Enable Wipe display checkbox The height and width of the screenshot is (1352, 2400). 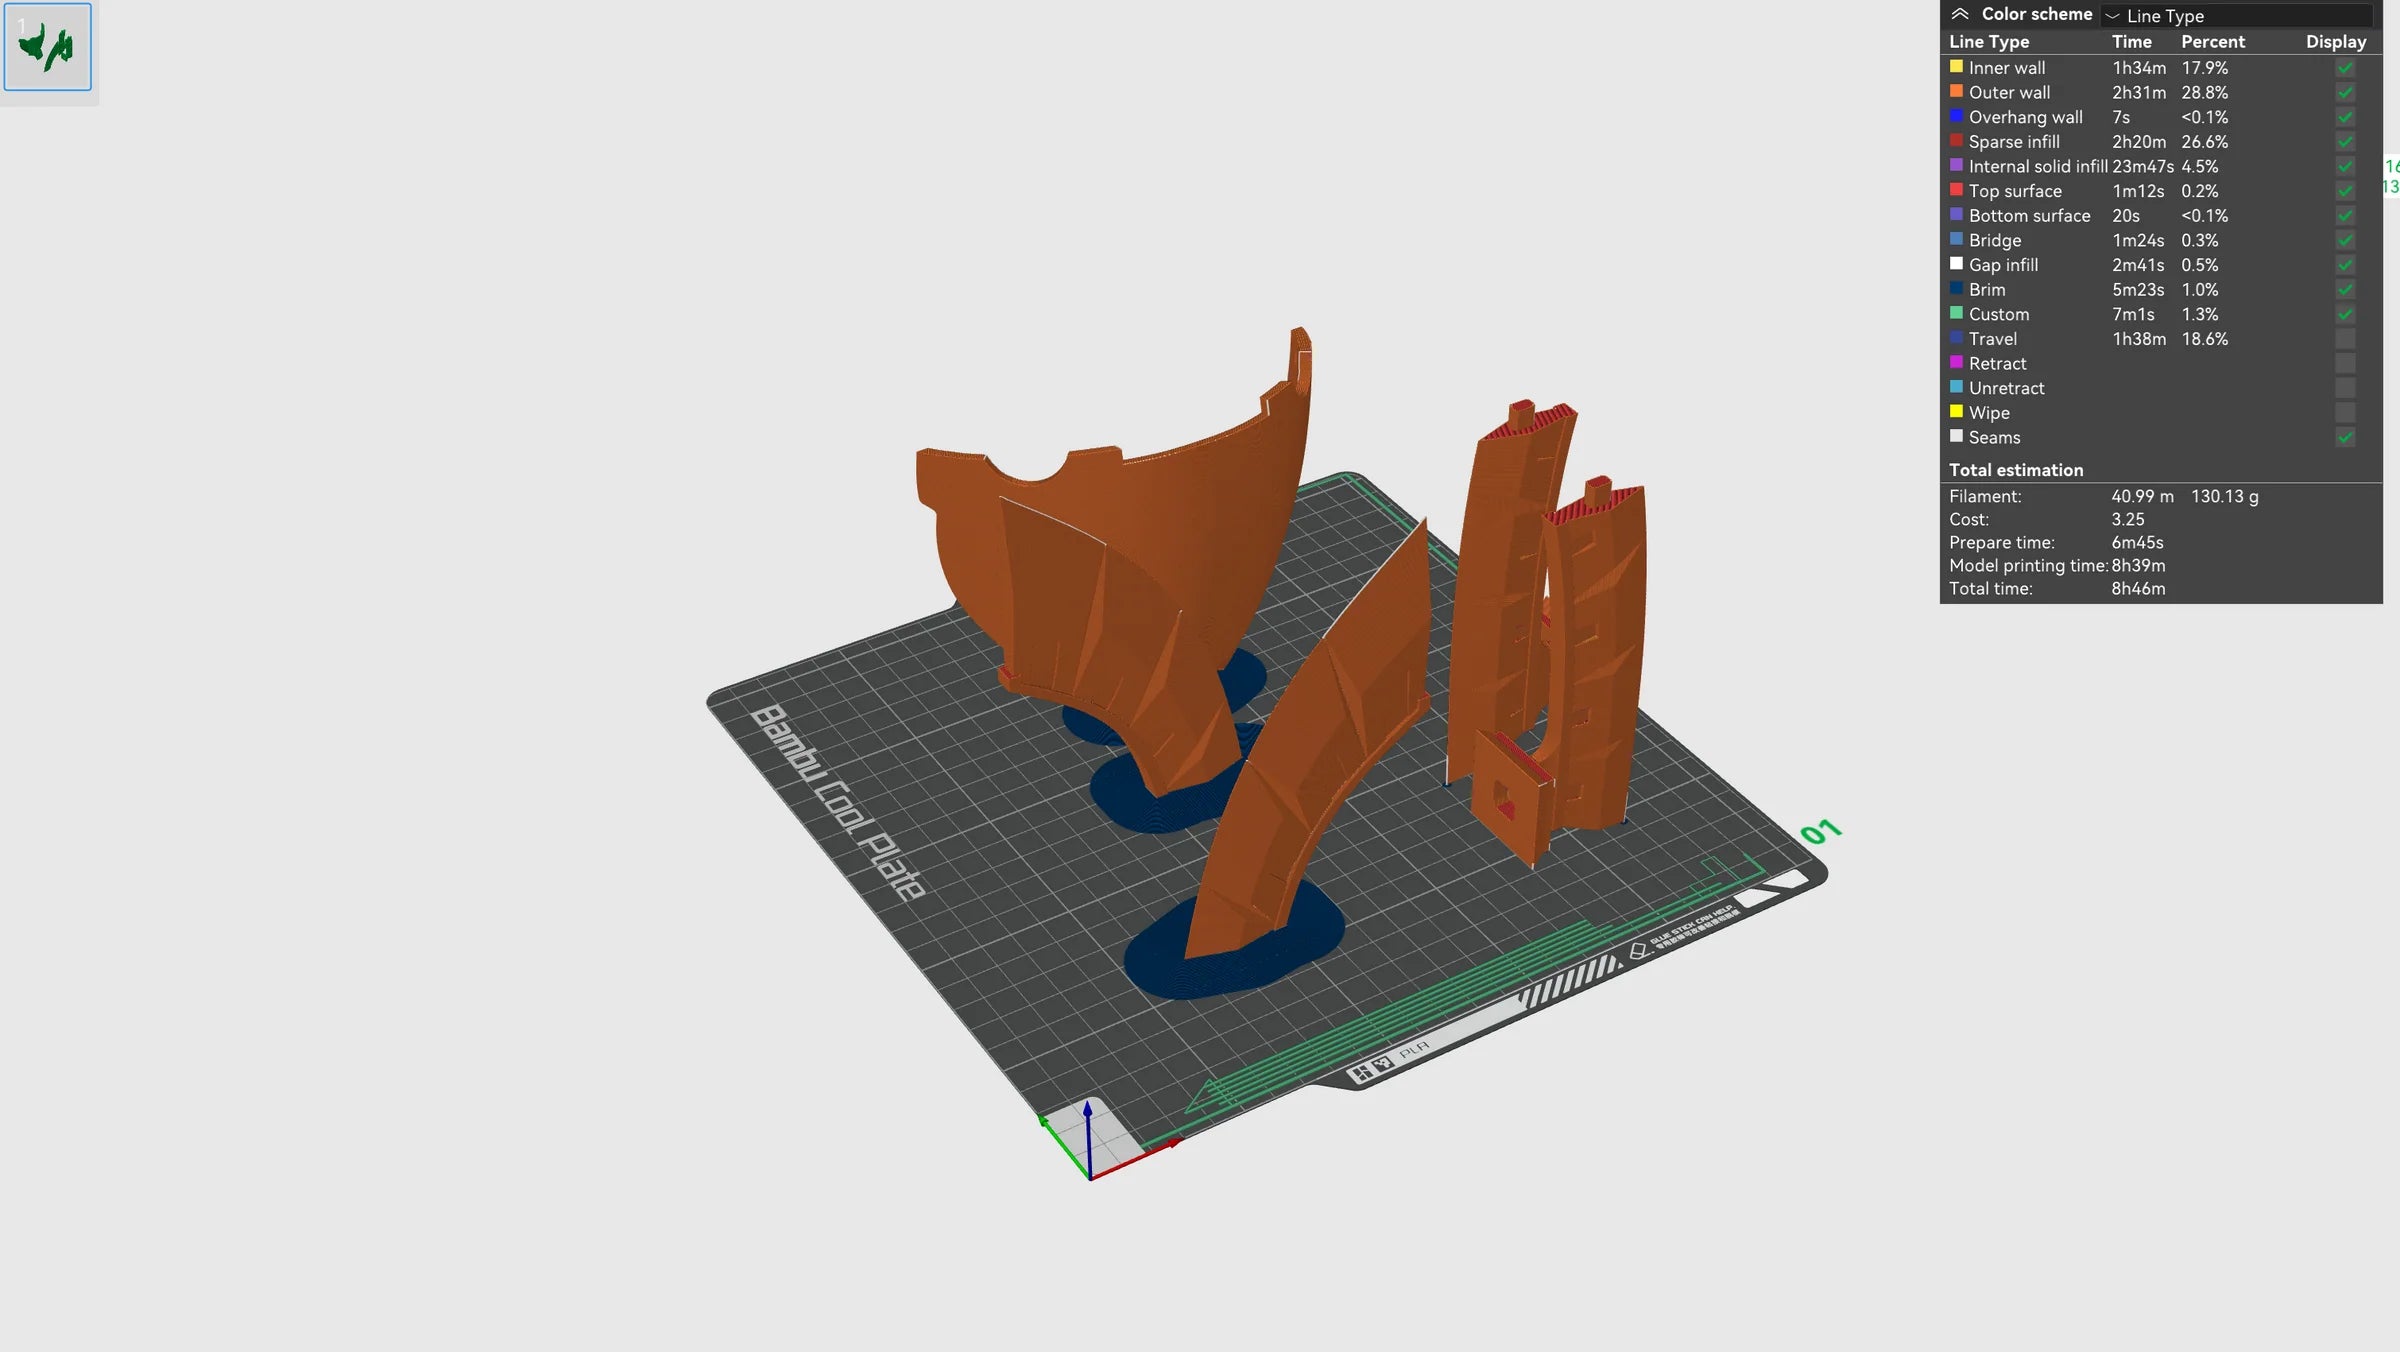[2345, 413]
